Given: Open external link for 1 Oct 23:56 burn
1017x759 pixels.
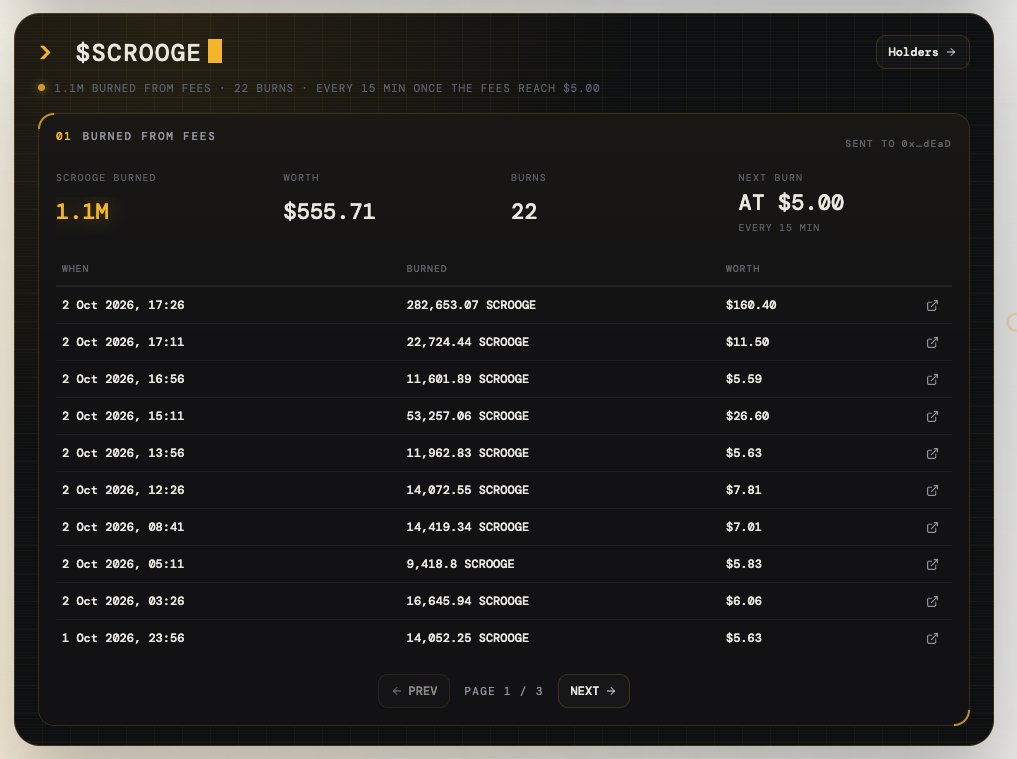Looking at the screenshot, I should click(x=932, y=638).
